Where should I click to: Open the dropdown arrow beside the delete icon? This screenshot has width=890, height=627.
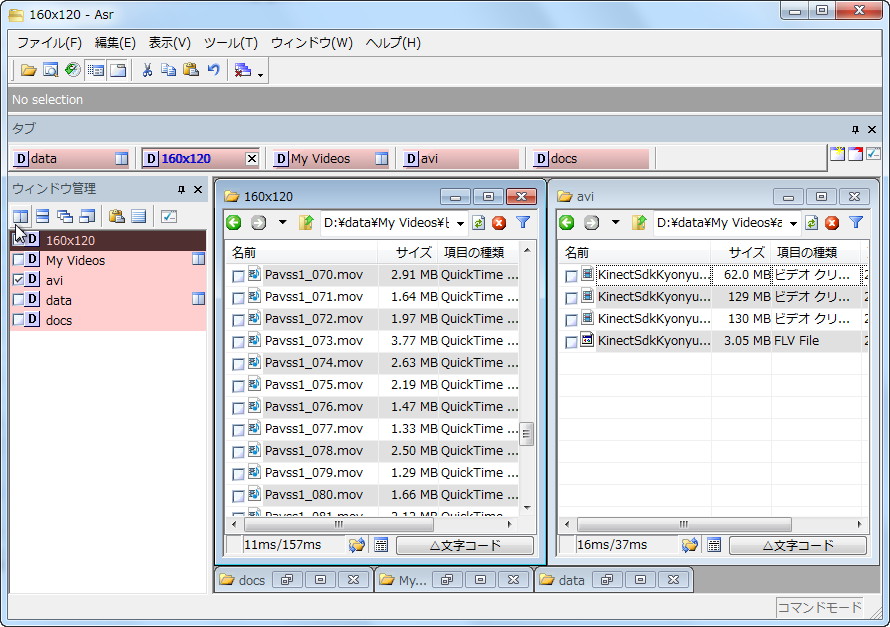click(260, 75)
